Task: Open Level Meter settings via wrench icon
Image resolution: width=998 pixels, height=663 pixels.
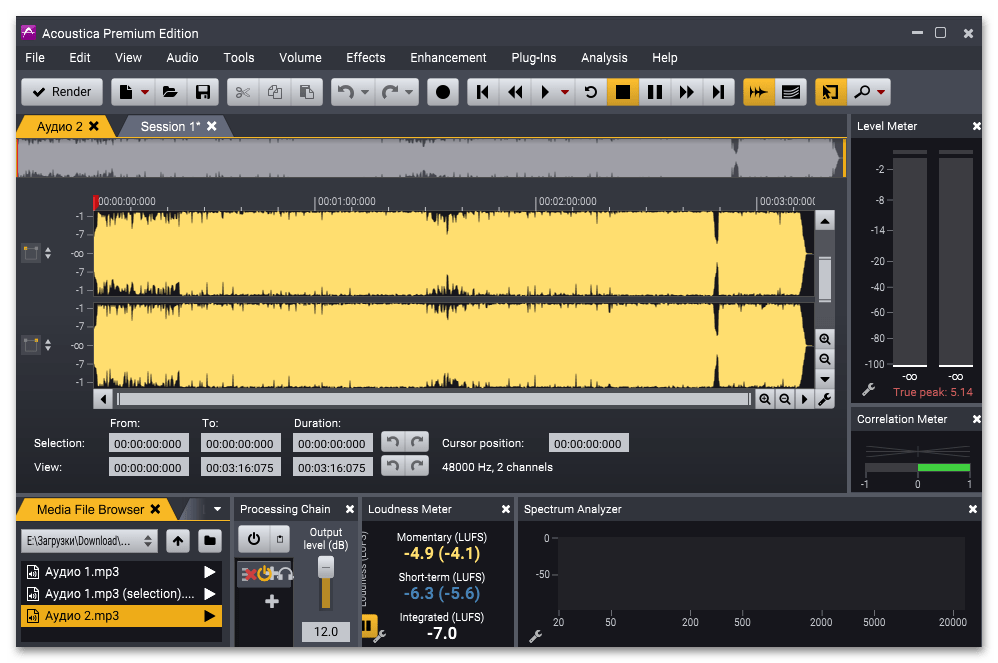Action: (x=868, y=390)
